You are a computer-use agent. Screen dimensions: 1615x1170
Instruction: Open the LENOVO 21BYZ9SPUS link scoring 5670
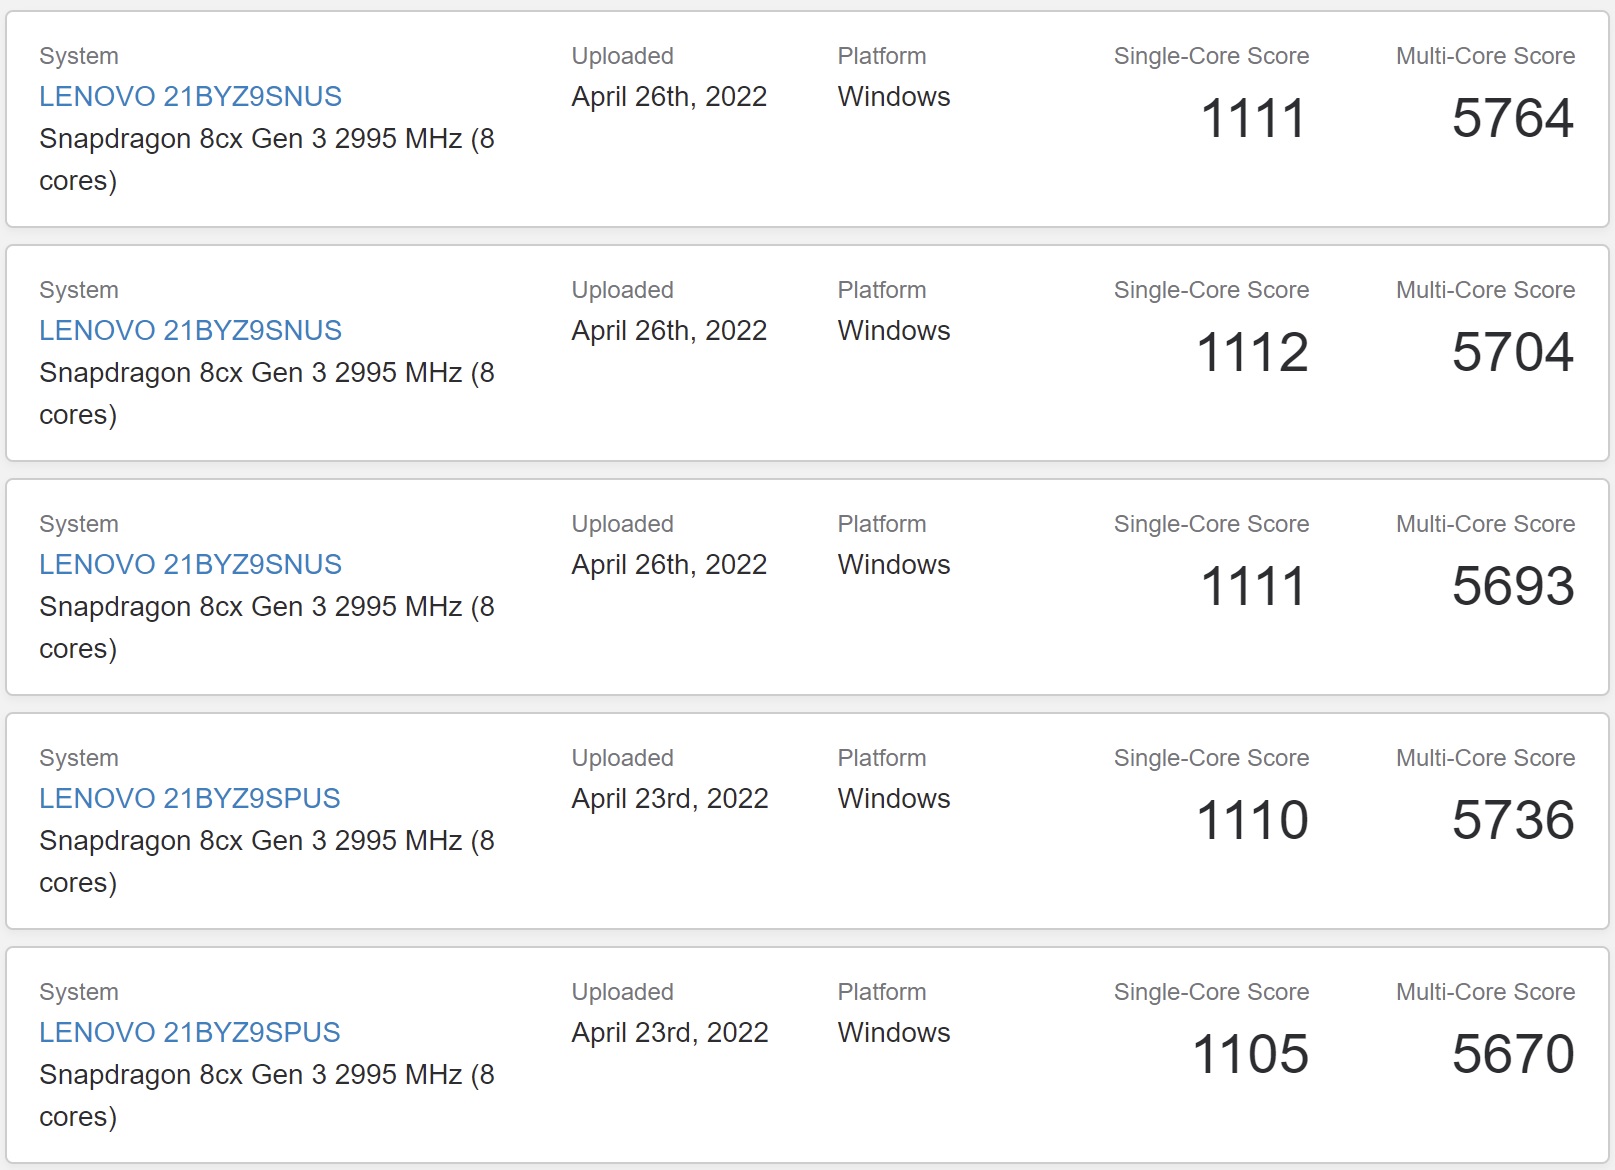189,1033
